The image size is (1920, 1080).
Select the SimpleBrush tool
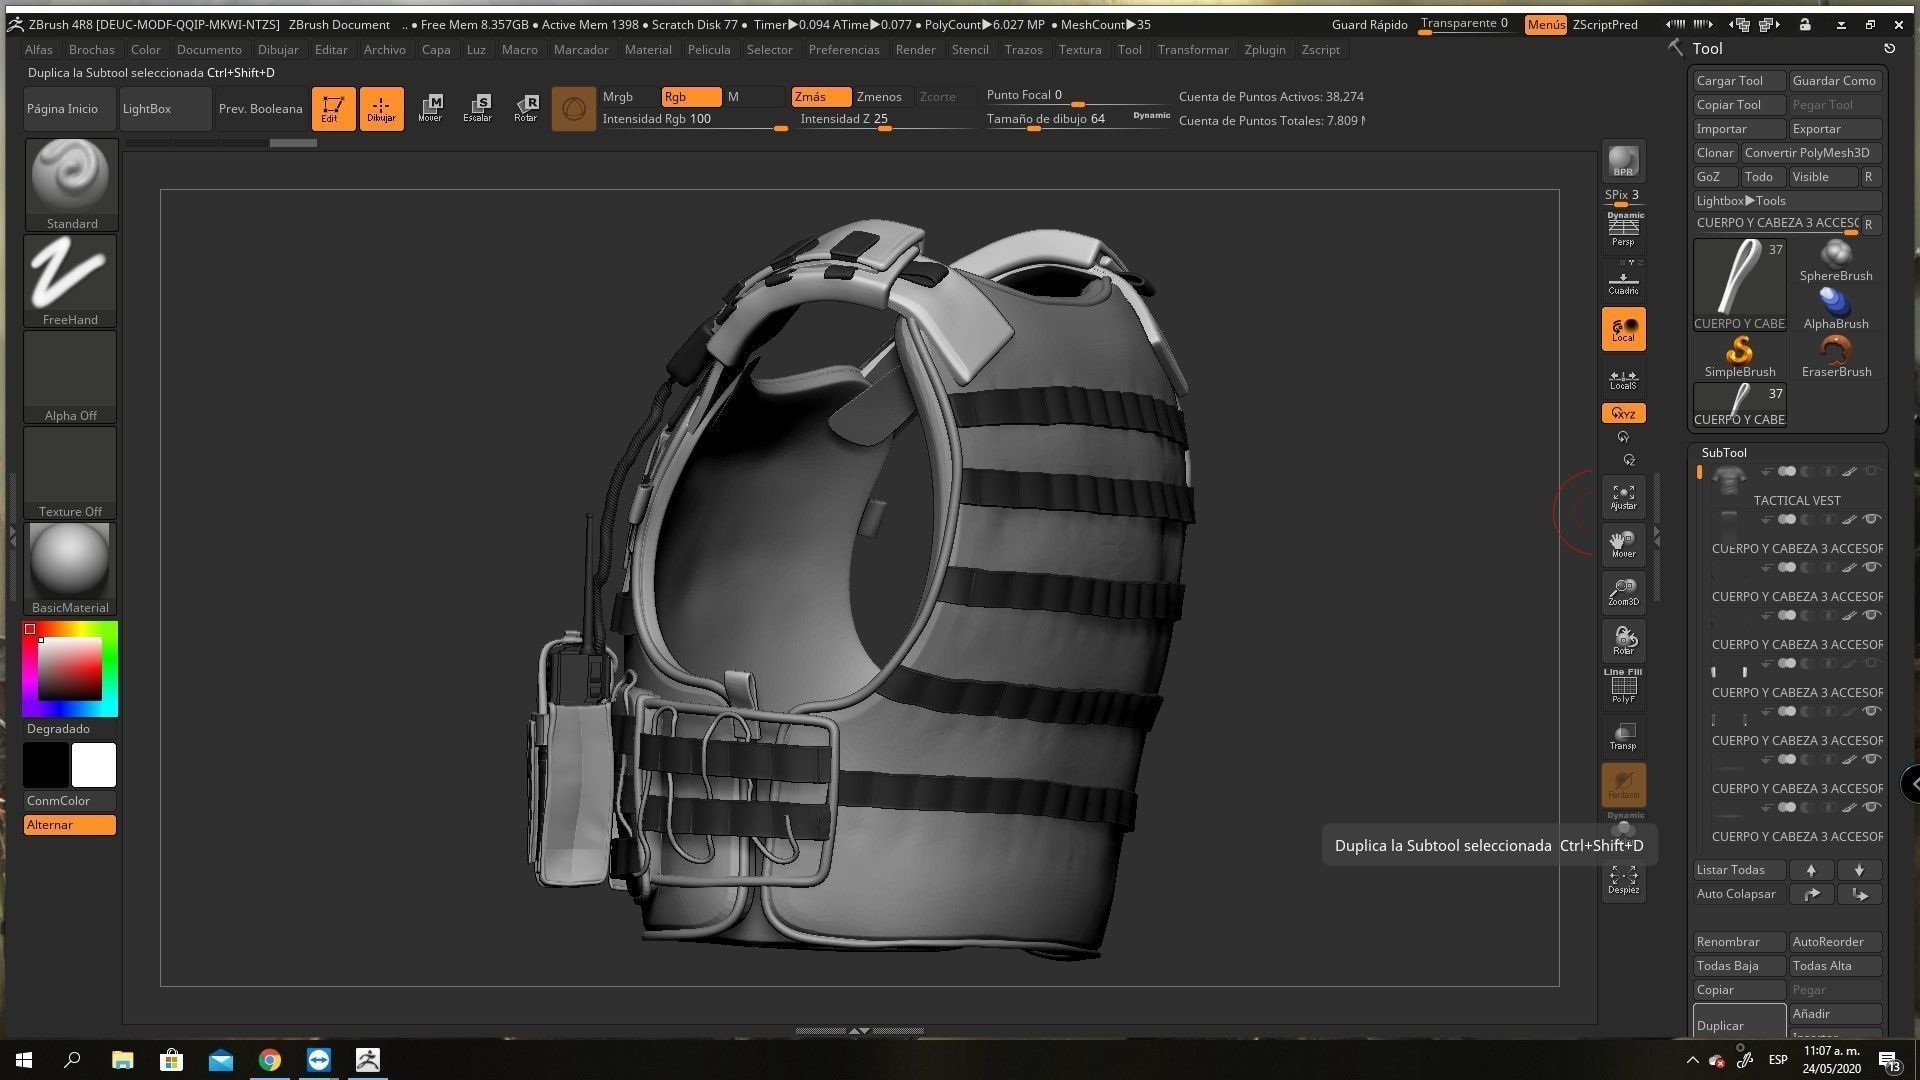tap(1740, 357)
